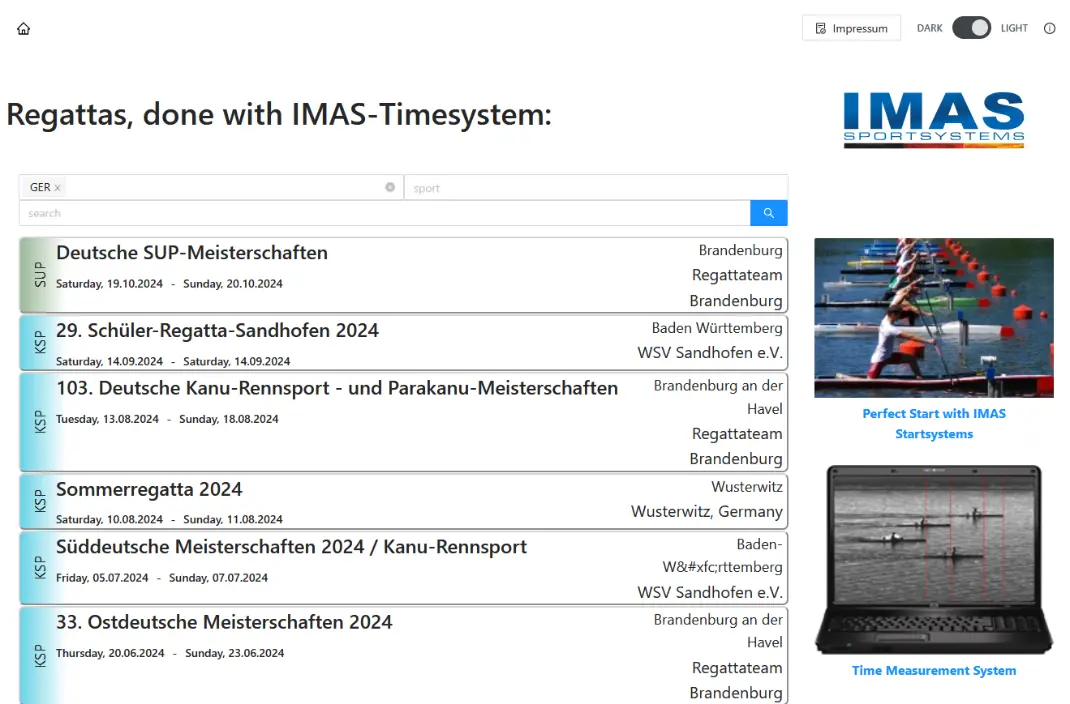Click 'Friday, 05.07.2024' date text
The width and height of the screenshot is (1070, 704).
click(102, 578)
